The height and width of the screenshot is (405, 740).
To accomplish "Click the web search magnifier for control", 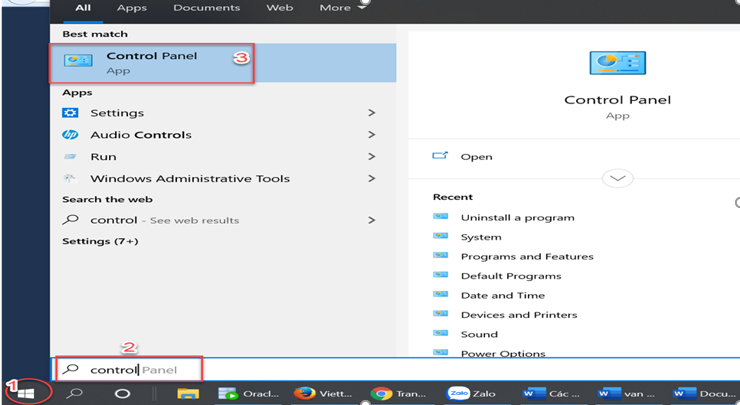I will pos(70,219).
